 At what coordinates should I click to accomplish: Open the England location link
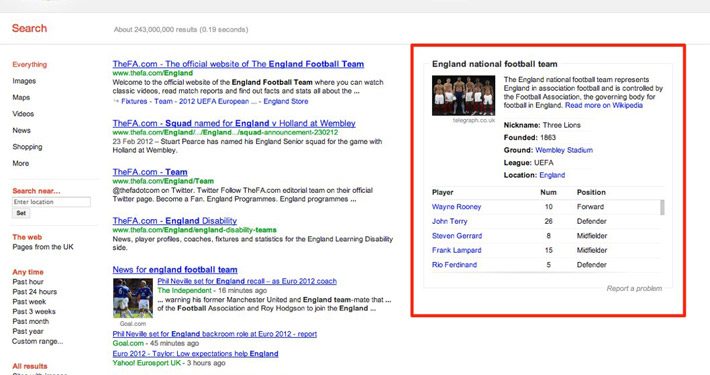552,175
